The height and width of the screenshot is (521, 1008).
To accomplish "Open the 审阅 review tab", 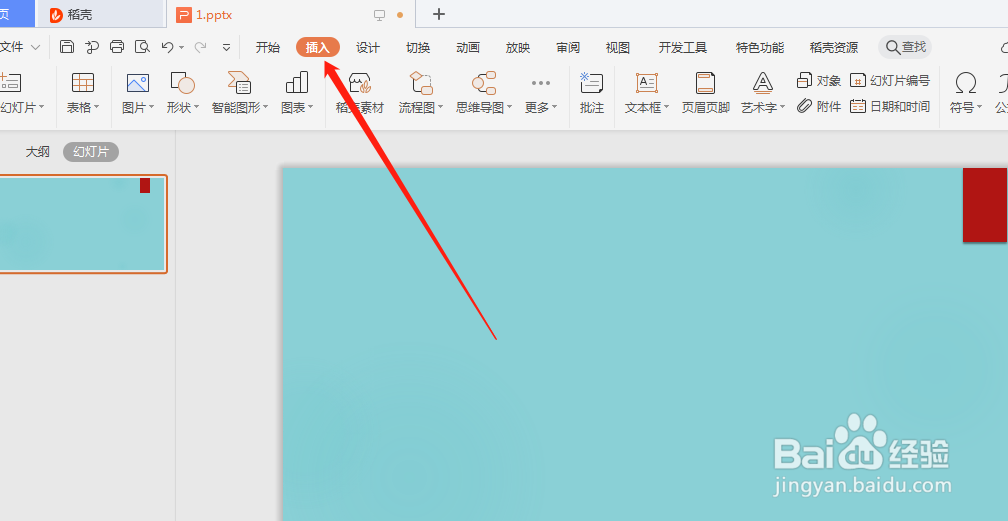I will [568, 47].
